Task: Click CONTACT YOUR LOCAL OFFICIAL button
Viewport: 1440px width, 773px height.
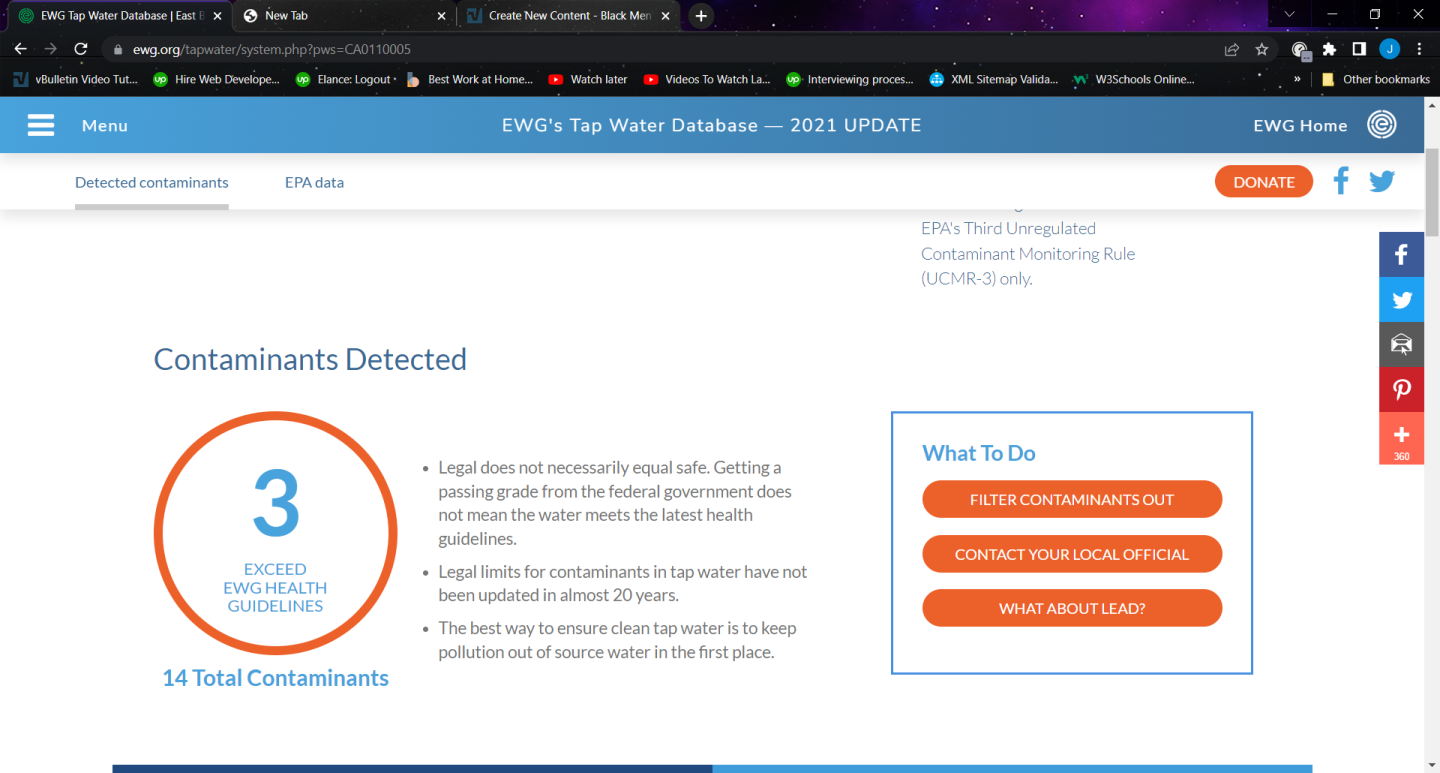Action: tap(1072, 554)
